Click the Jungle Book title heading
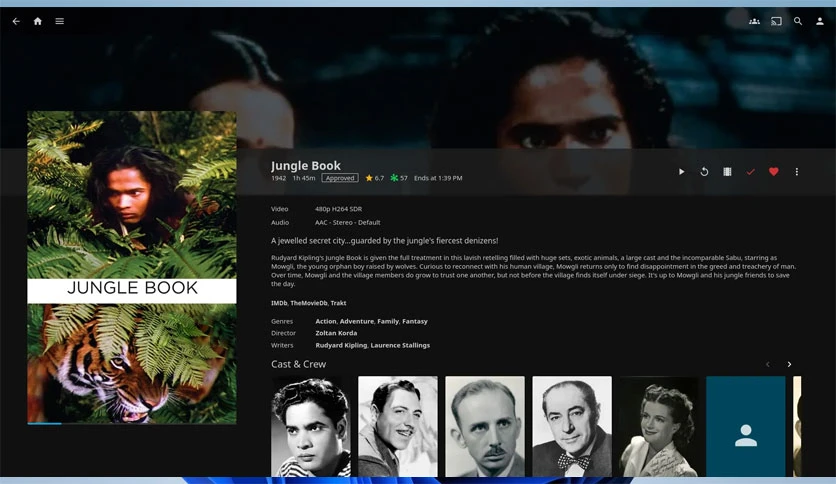This screenshot has height=484, width=836. point(306,165)
